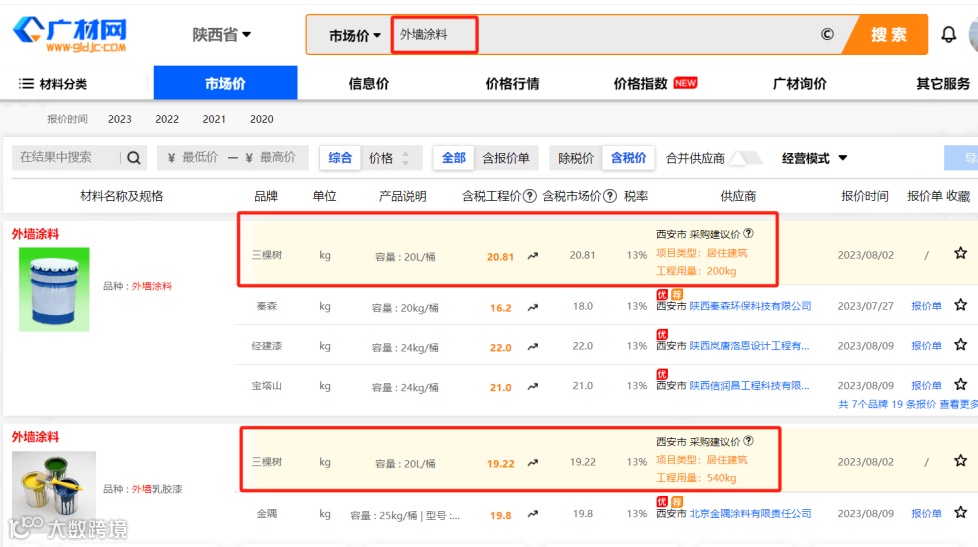Open the blue paint bucket thumbnail

click(54, 289)
